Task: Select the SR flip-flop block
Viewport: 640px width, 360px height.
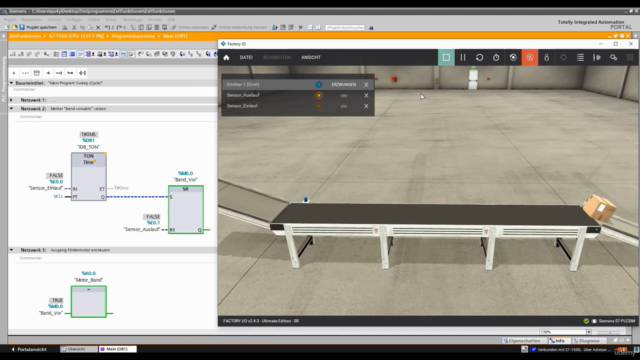Action: 186,209
